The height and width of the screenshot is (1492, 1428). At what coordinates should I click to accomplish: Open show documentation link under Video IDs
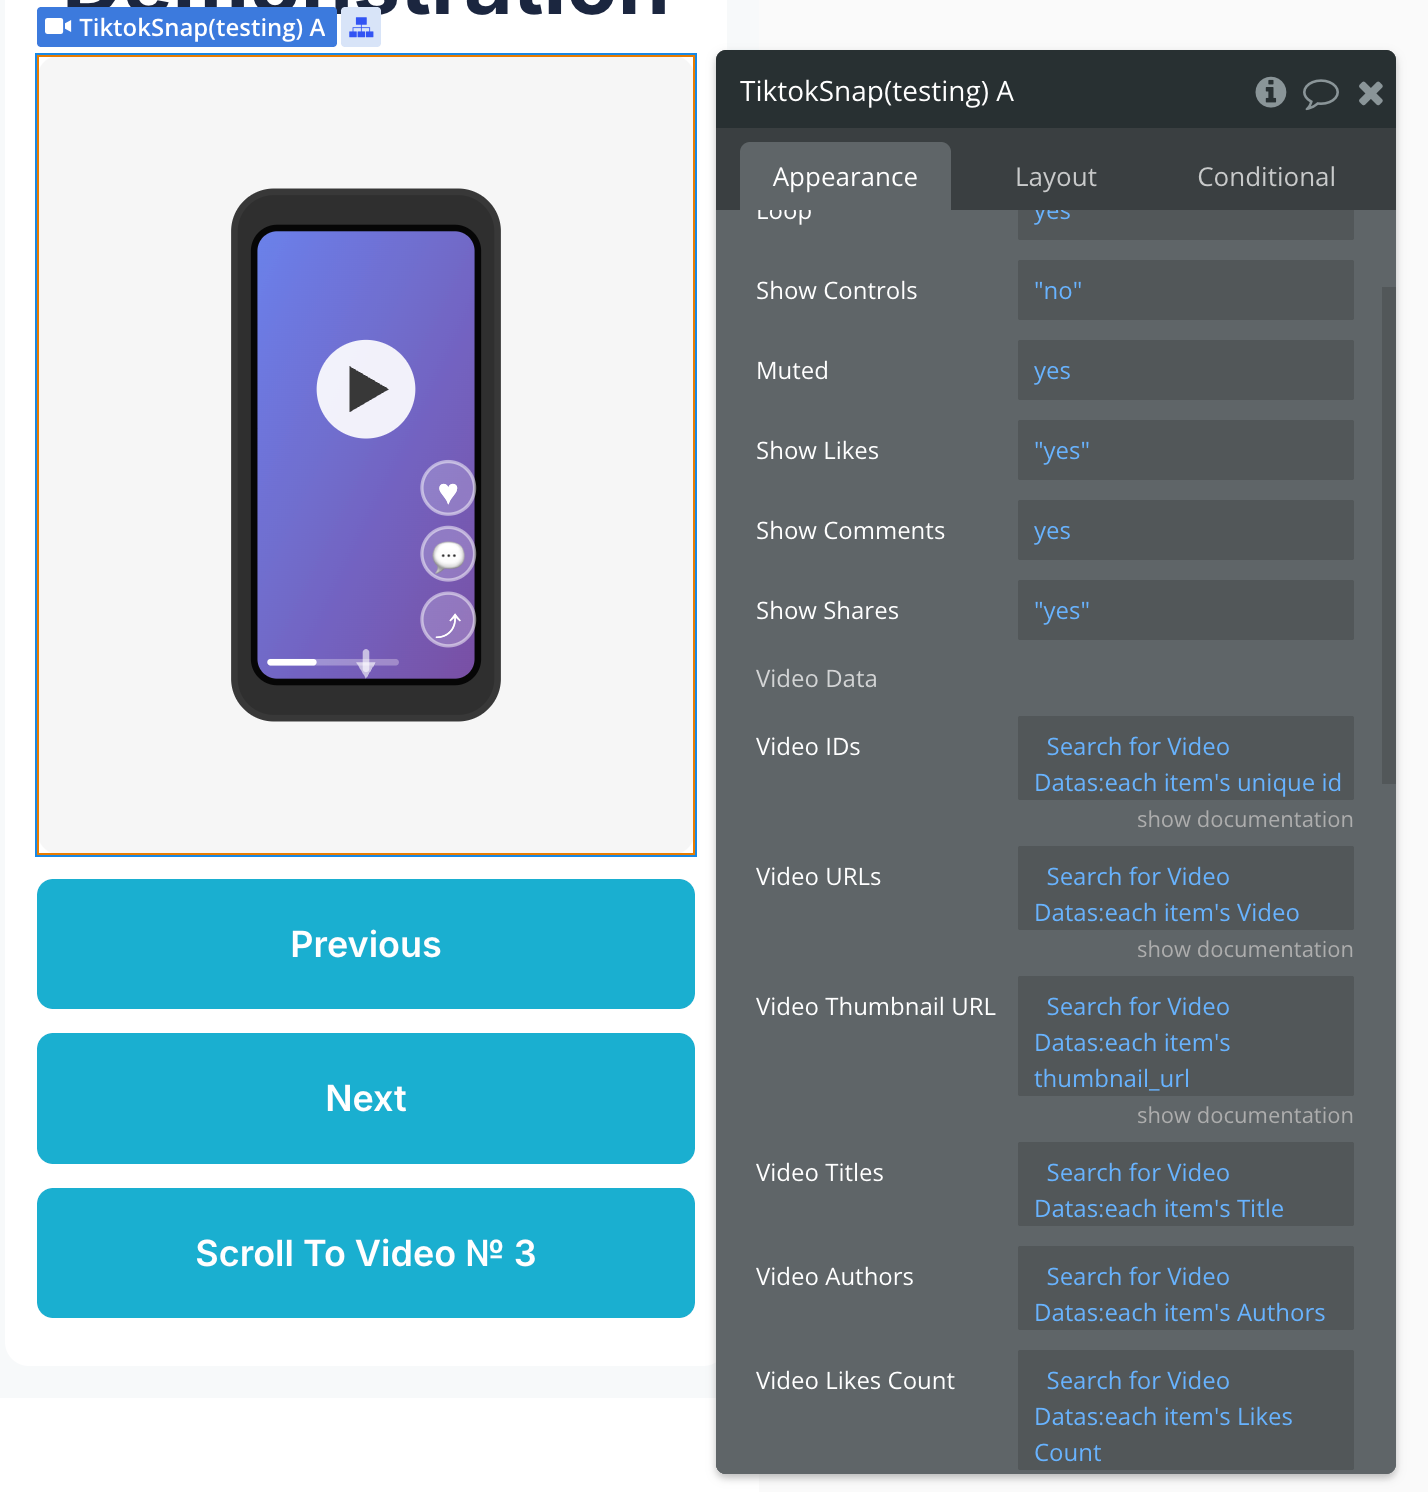click(1244, 819)
